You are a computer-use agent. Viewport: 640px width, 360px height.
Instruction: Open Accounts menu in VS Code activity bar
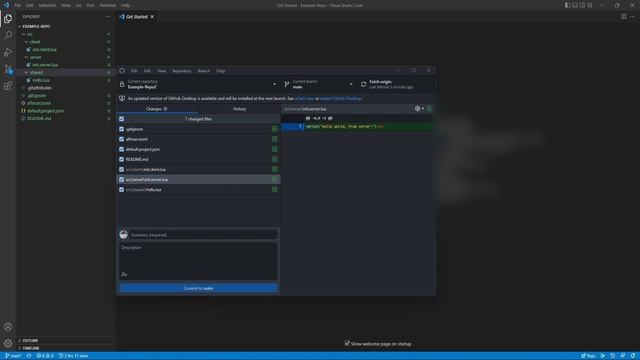coord(8,327)
